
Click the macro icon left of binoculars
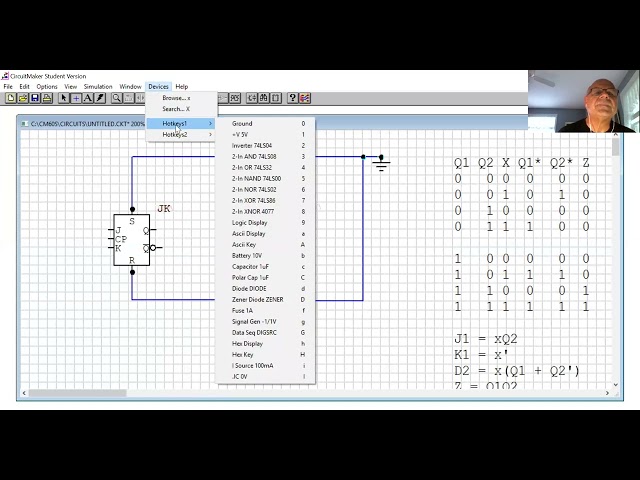point(252,98)
